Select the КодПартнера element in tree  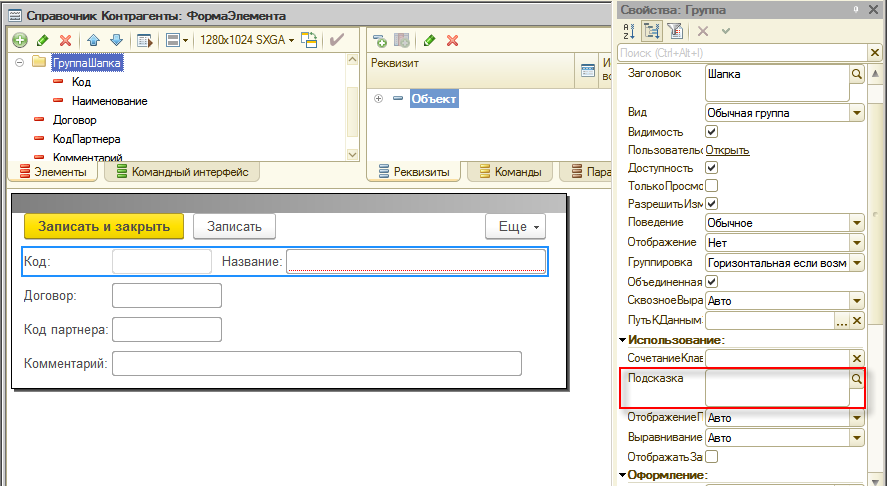click(x=87, y=139)
